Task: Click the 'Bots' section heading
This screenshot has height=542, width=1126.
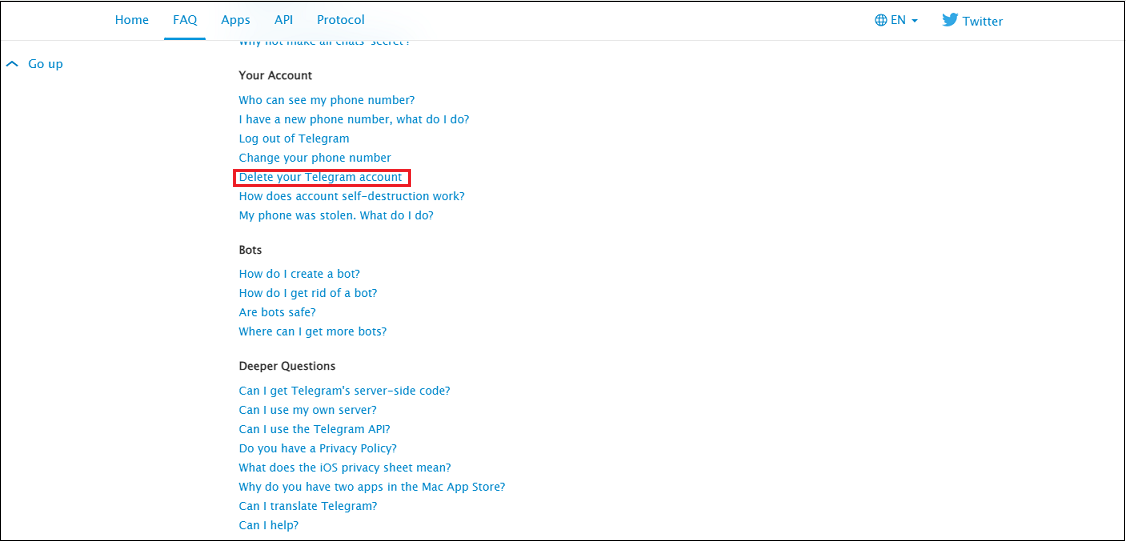Action: [251, 250]
